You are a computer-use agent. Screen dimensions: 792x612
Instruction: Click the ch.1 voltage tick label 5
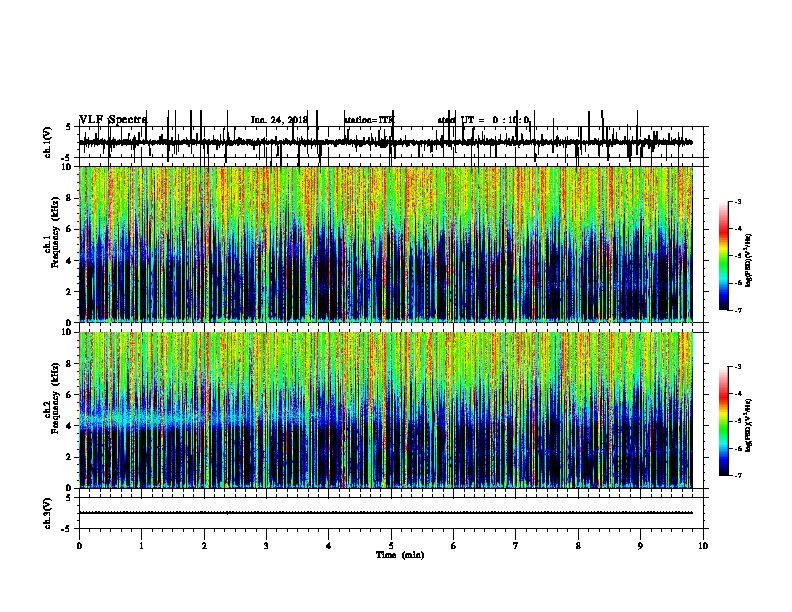[x=68, y=127]
